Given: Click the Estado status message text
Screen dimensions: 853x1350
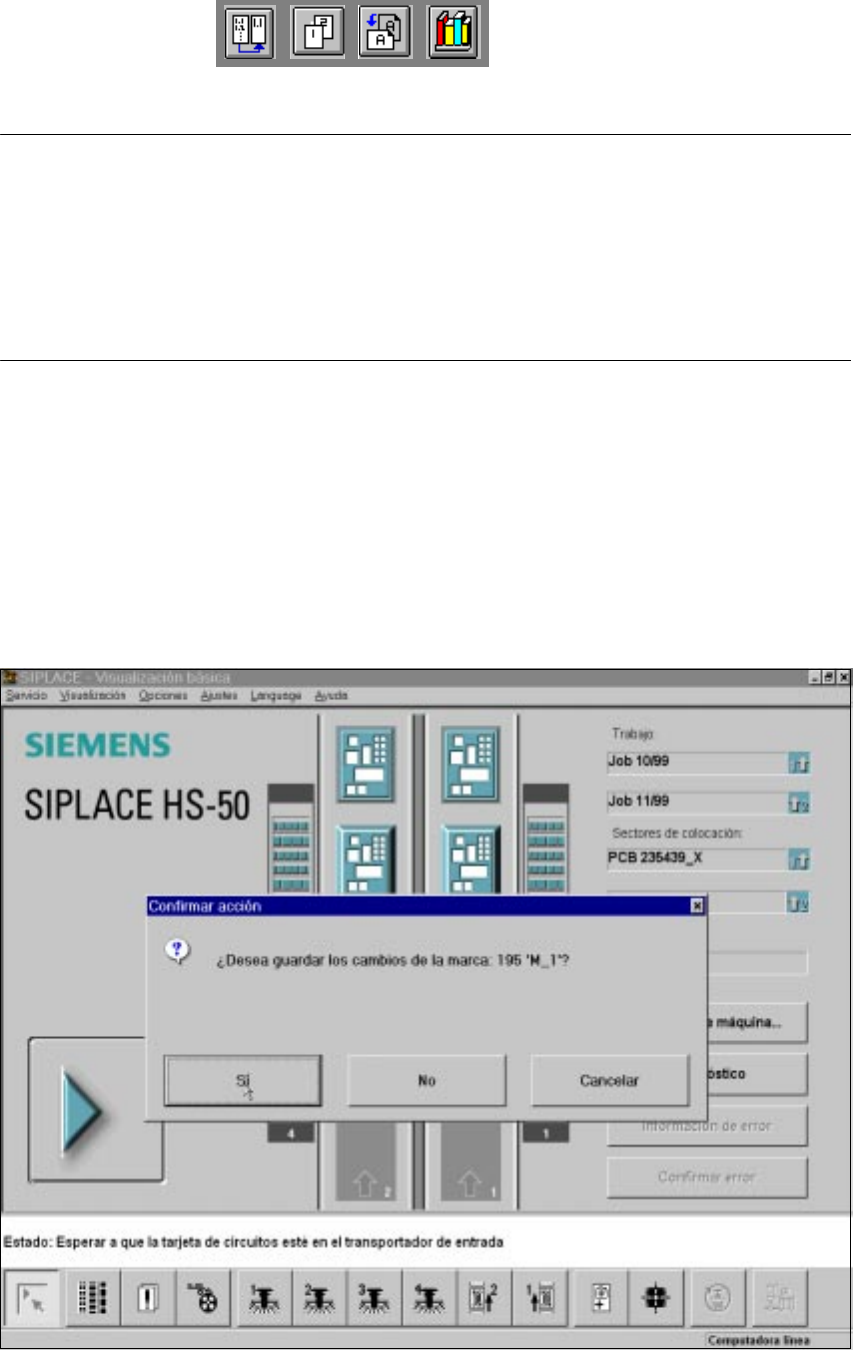Looking at the screenshot, I should coord(253,1243).
